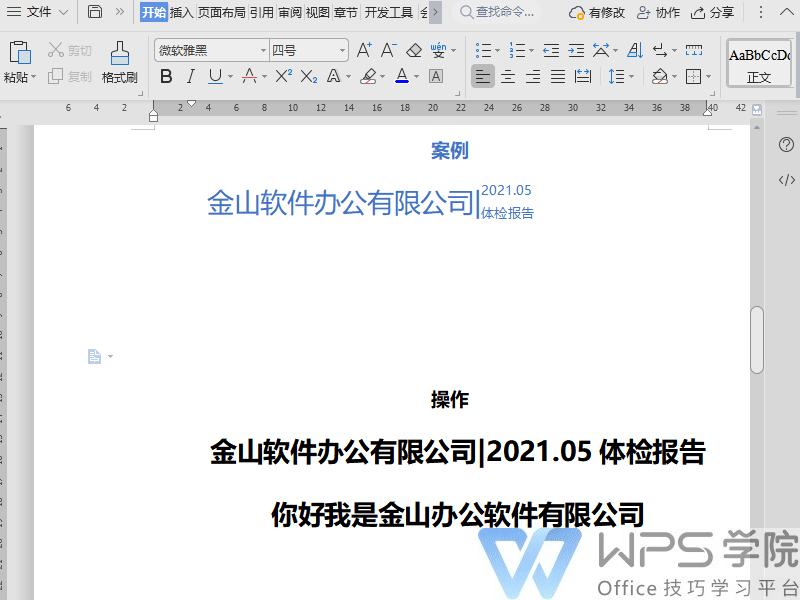Viewport: 800px width, 600px height.
Task: Click the code brackets sidebar icon
Action: click(x=786, y=180)
